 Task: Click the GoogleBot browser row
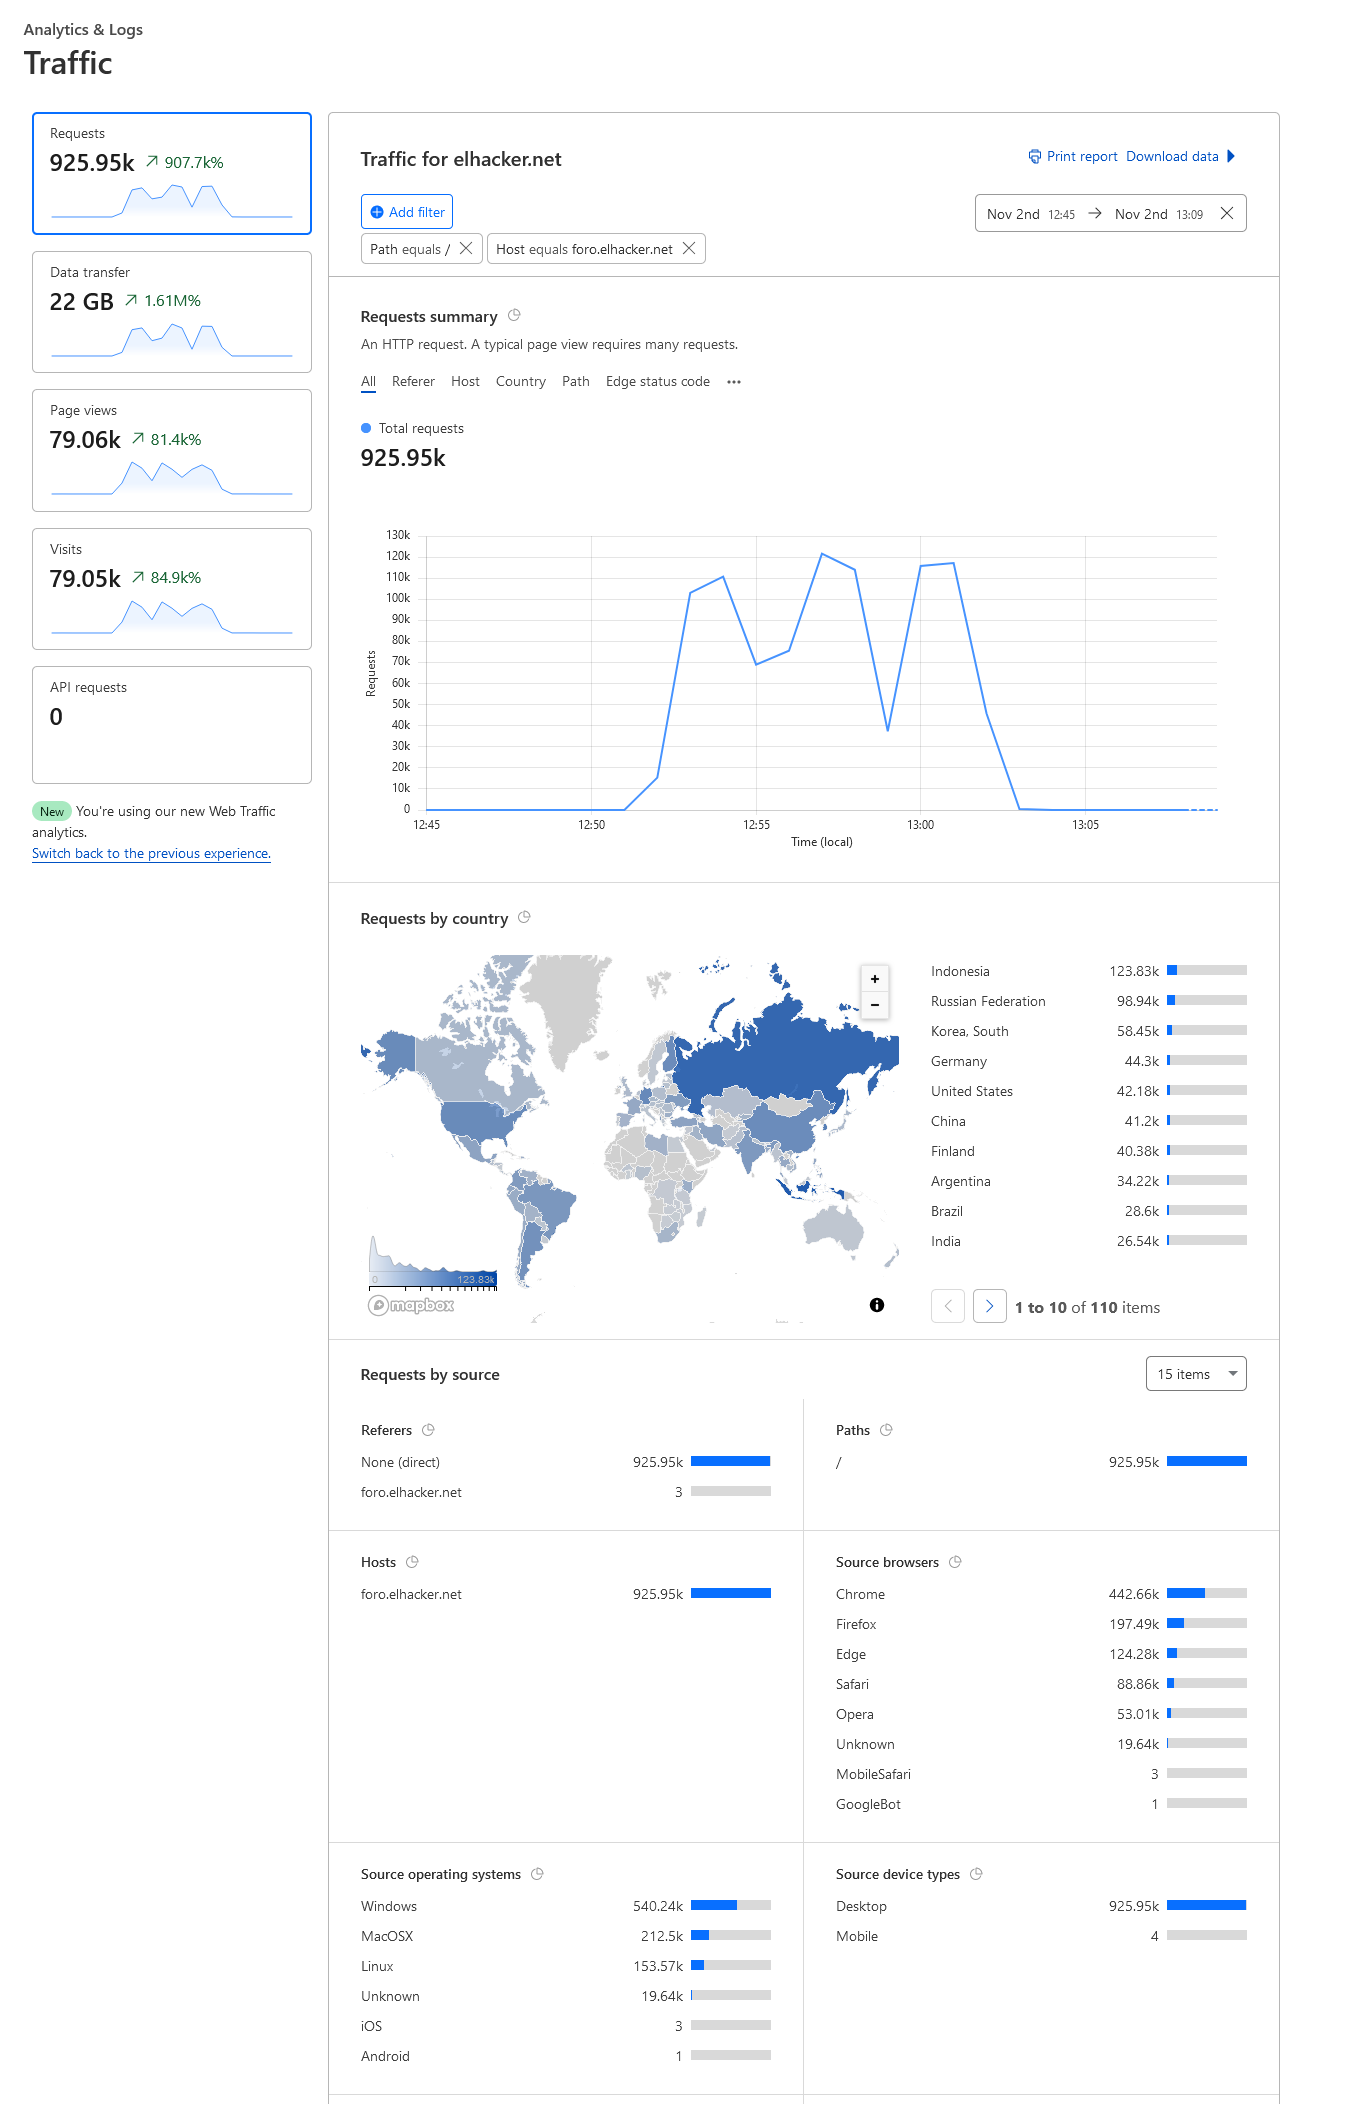click(1041, 1804)
